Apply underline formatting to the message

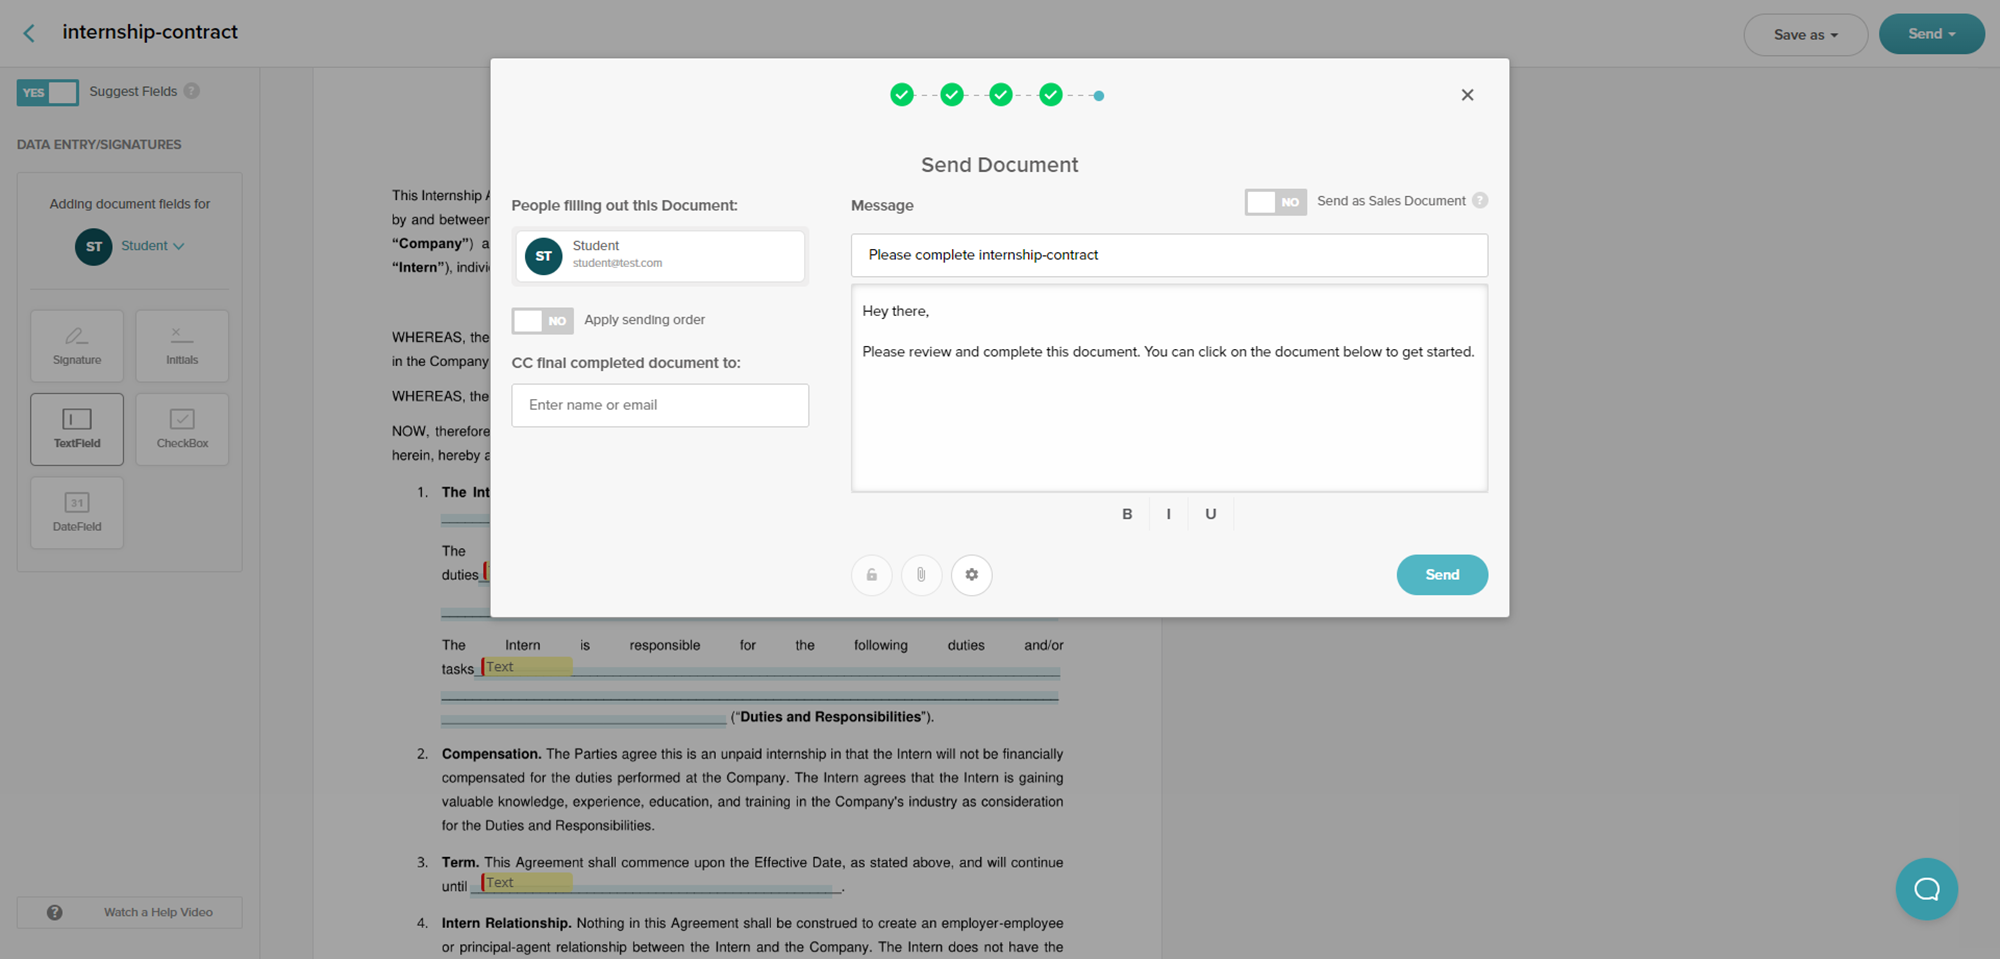(x=1210, y=513)
